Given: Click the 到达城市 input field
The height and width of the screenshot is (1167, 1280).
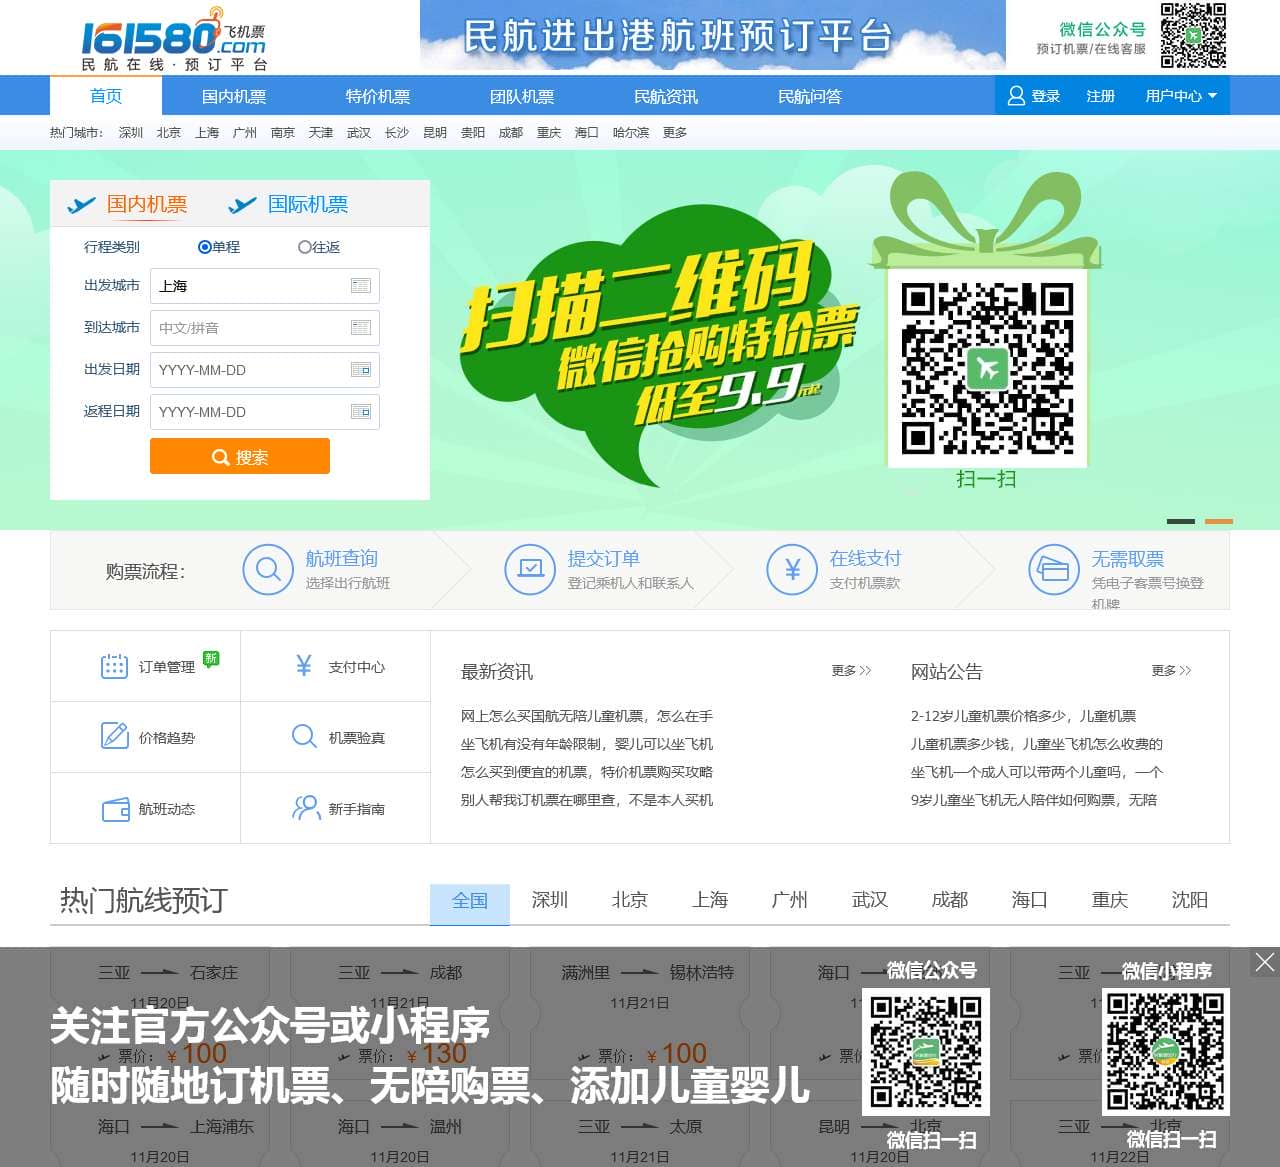Looking at the screenshot, I should [x=265, y=328].
